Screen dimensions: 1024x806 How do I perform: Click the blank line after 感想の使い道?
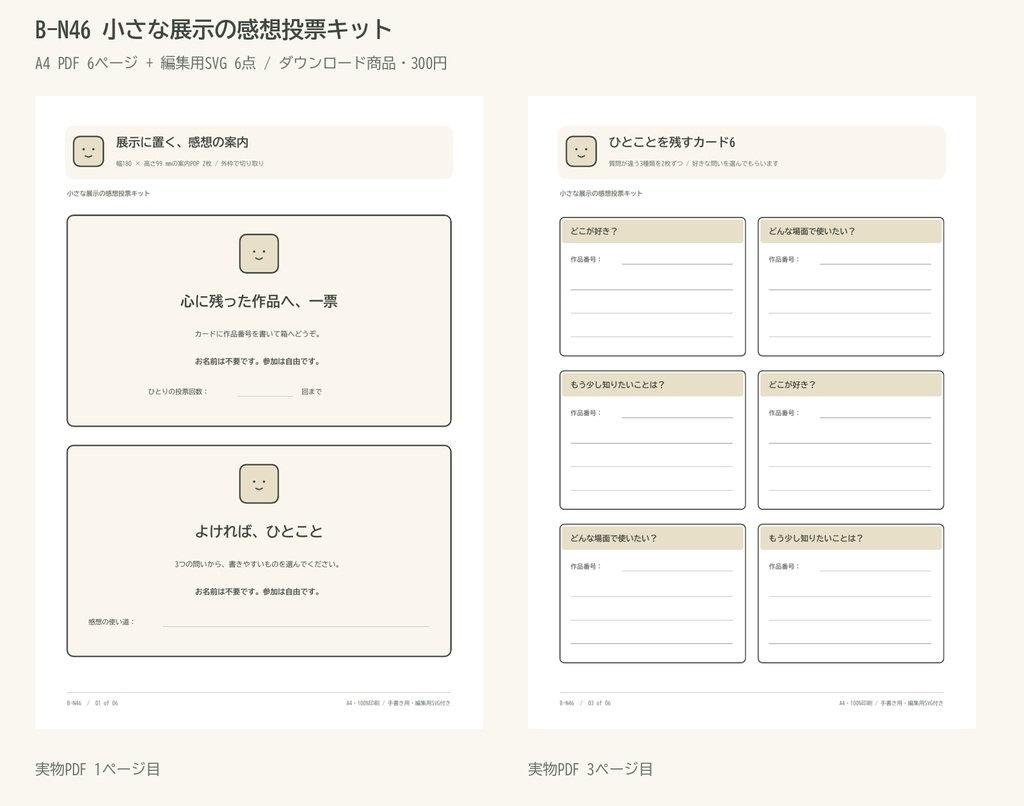296,625
